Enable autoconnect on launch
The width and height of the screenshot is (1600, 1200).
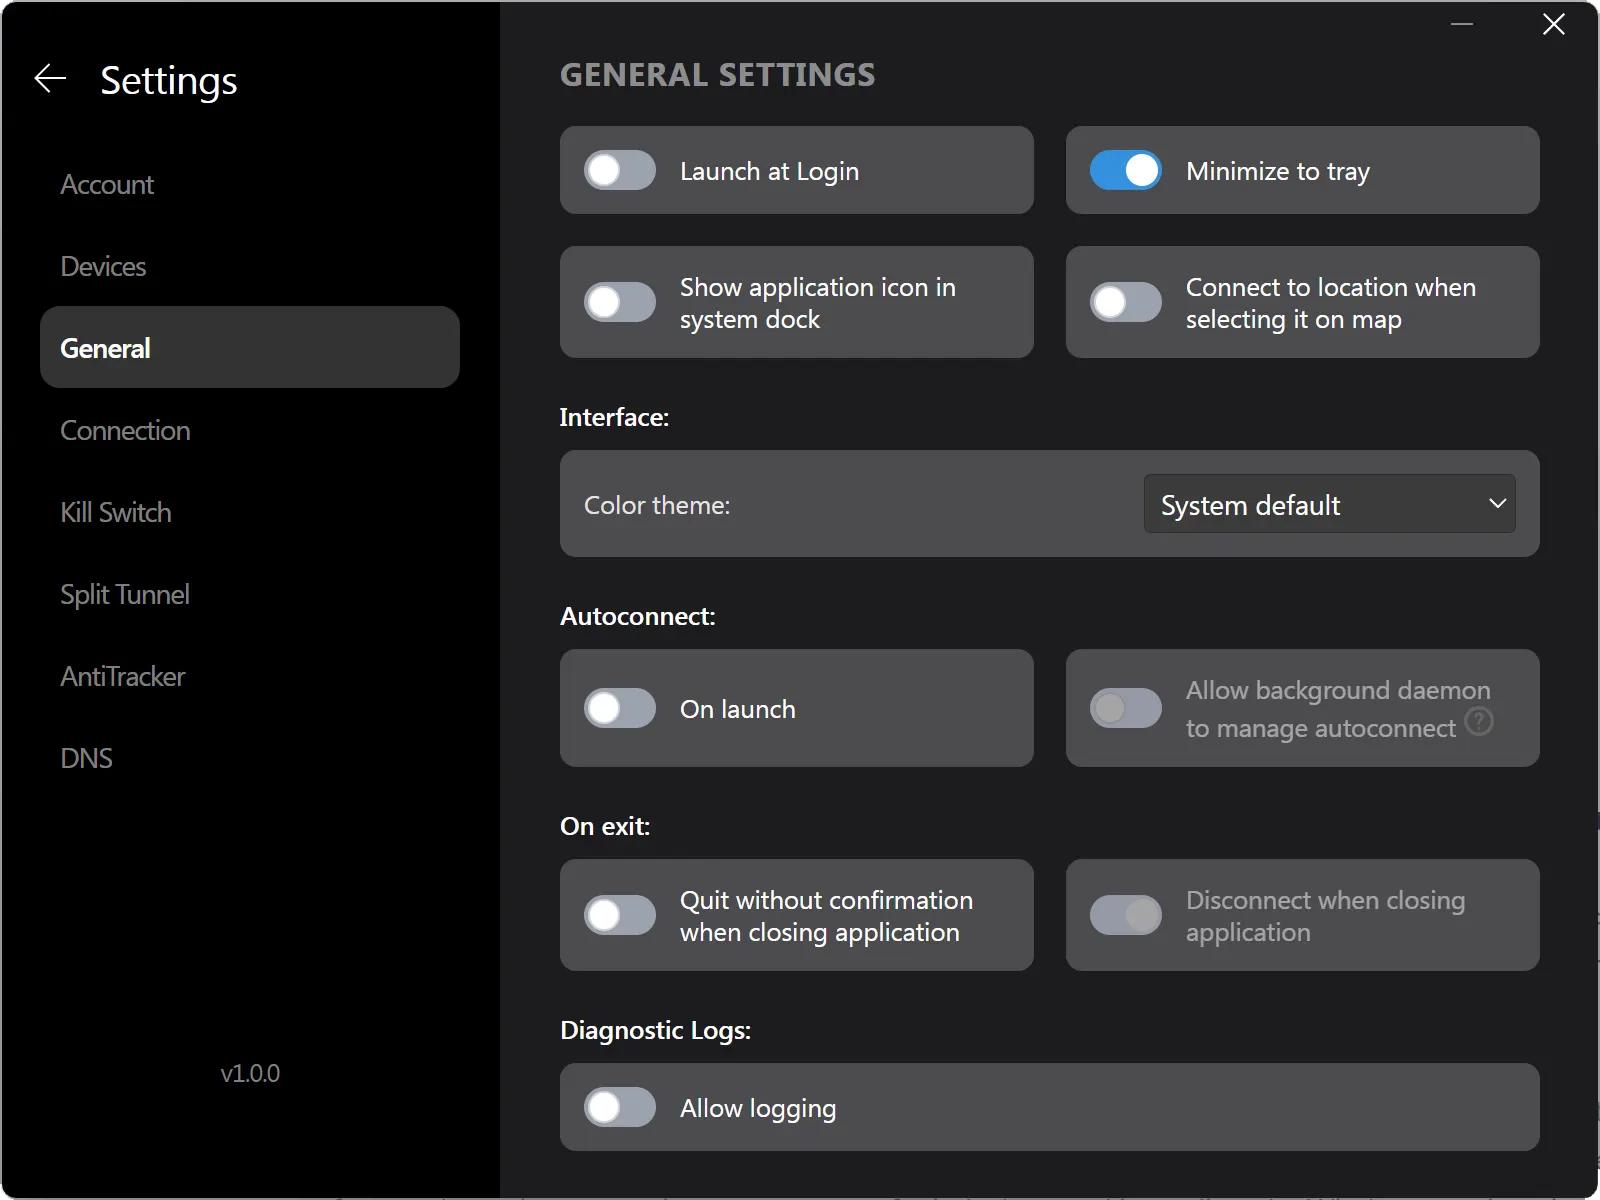point(619,708)
